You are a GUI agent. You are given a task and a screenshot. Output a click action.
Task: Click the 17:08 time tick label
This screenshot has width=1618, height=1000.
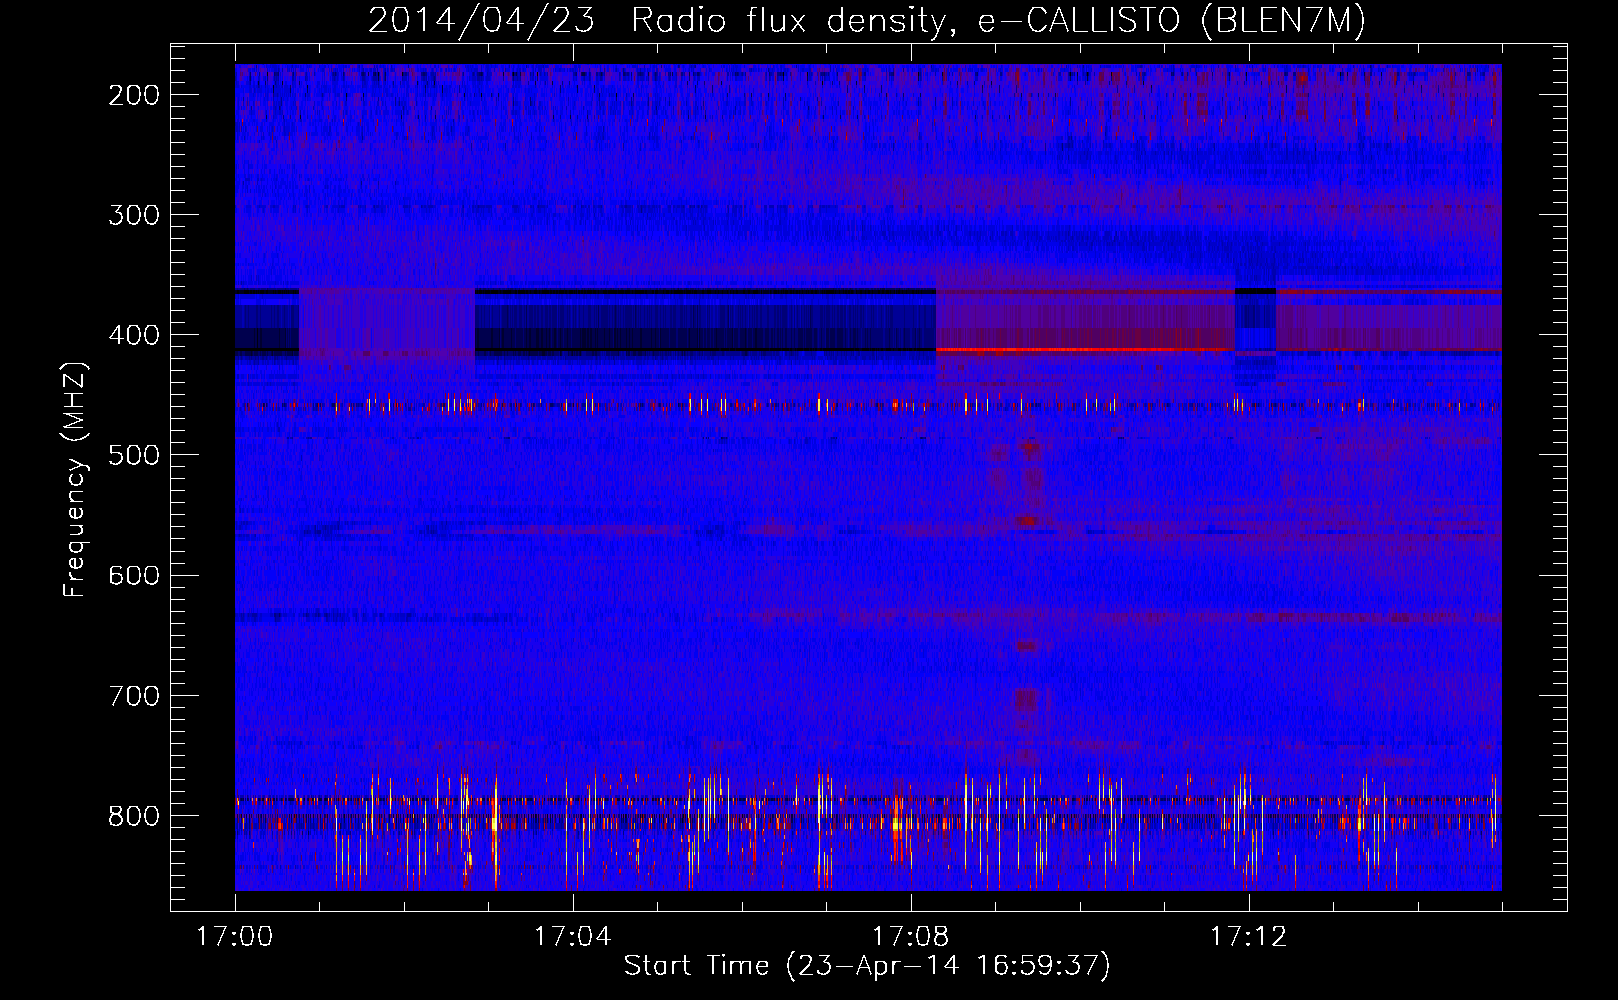click(x=911, y=937)
